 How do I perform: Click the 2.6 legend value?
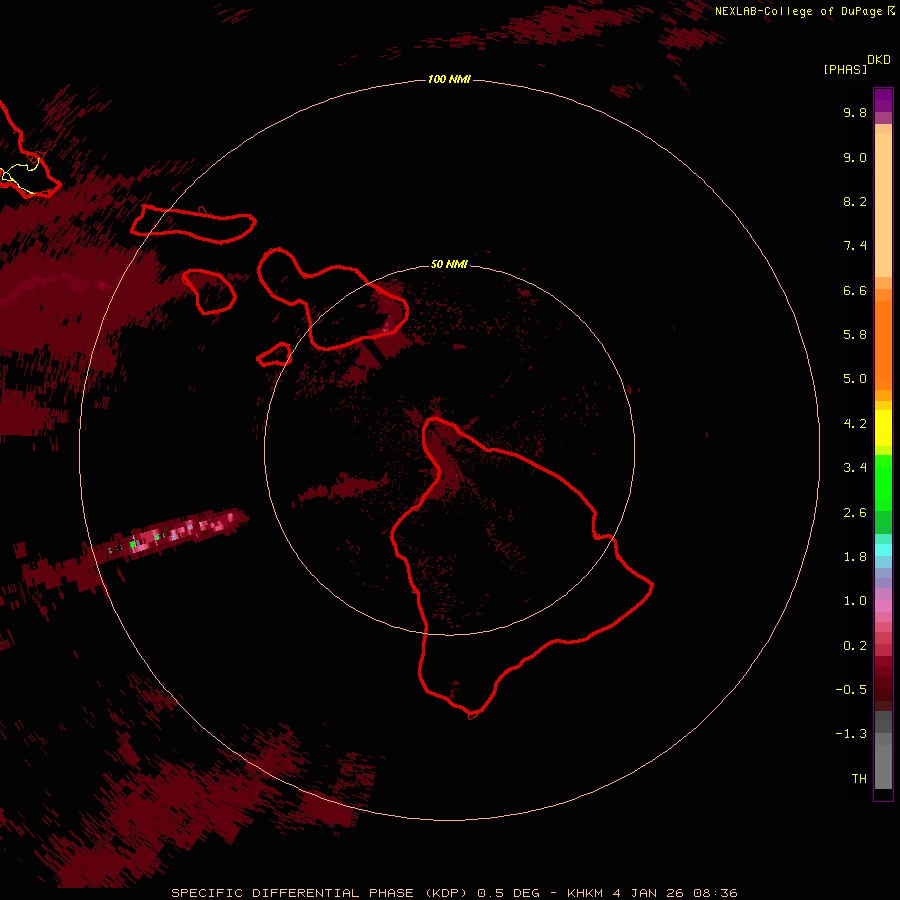click(x=855, y=513)
